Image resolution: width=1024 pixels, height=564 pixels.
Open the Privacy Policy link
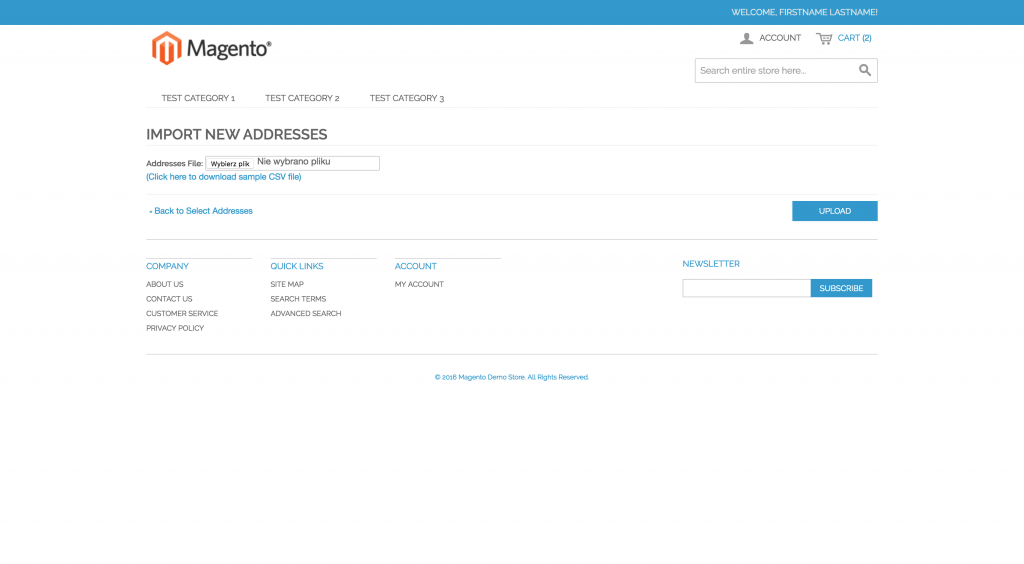pos(175,328)
